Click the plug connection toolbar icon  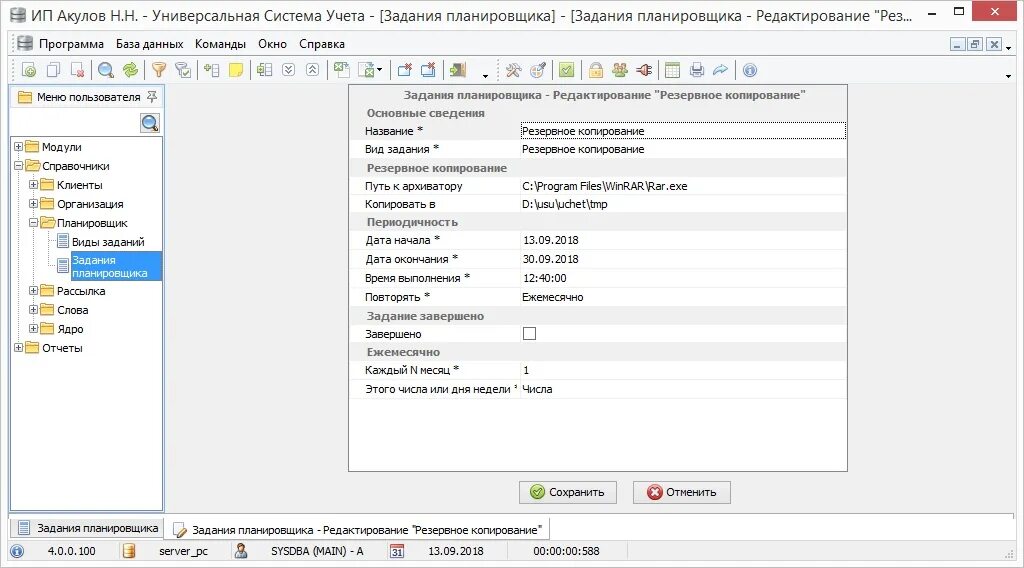pyautogui.click(x=644, y=70)
